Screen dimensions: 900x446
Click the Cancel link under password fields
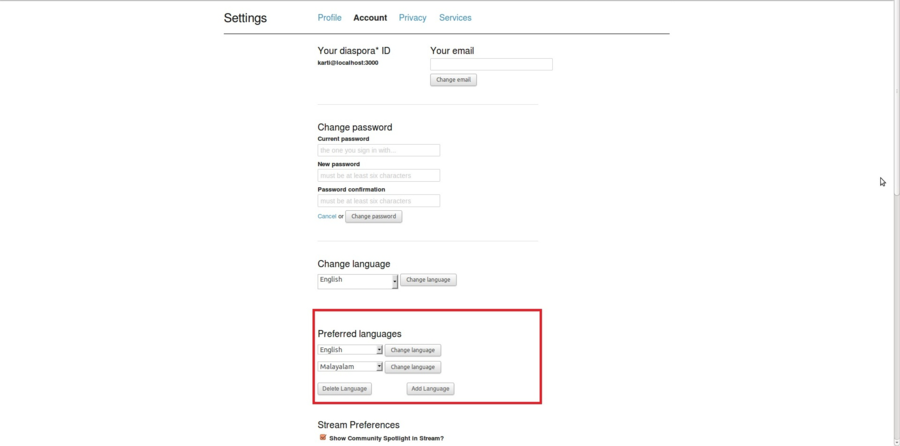pyautogui.click(x=326, y=216)
